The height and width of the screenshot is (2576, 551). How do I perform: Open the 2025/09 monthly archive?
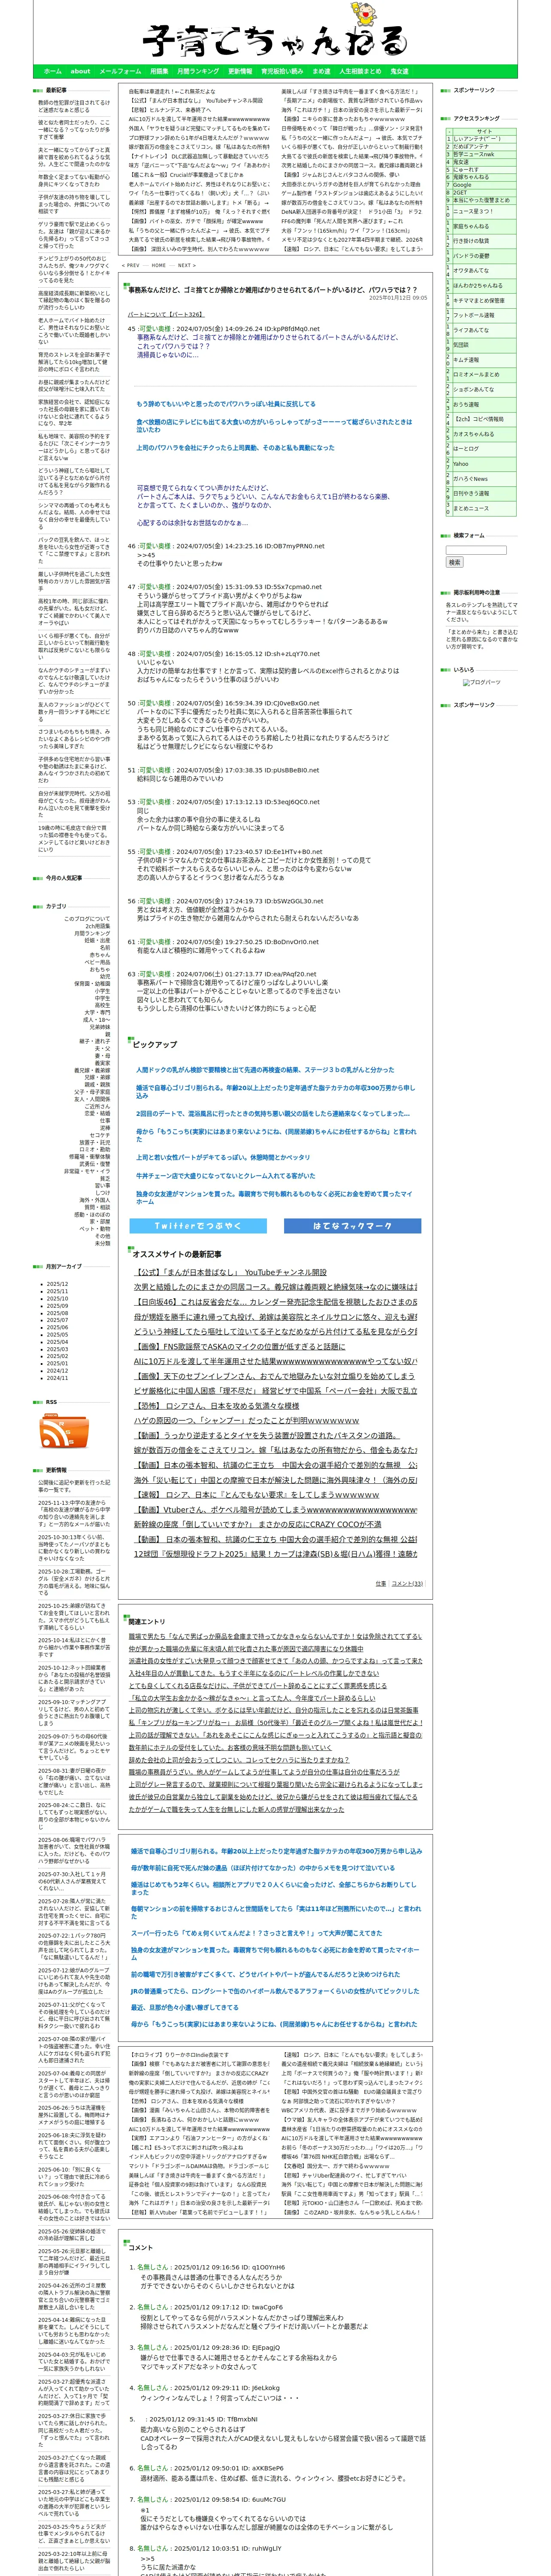click(57, 1306)
